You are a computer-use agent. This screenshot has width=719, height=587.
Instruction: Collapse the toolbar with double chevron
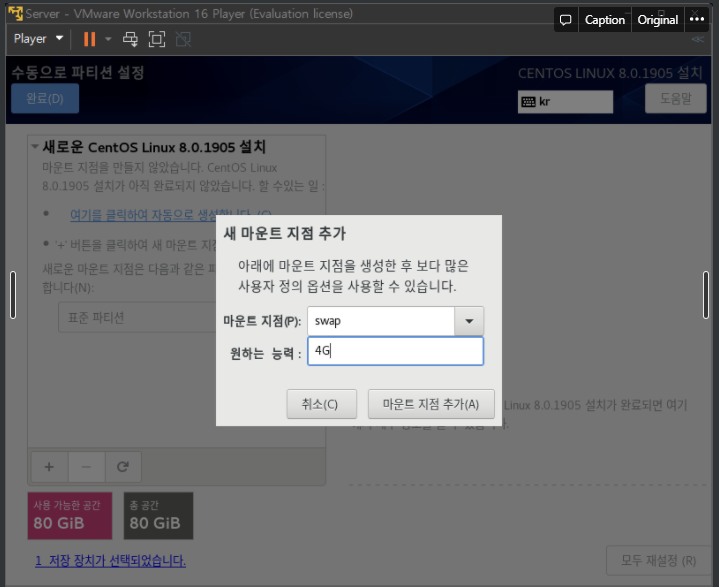click(x=697, y=39)
